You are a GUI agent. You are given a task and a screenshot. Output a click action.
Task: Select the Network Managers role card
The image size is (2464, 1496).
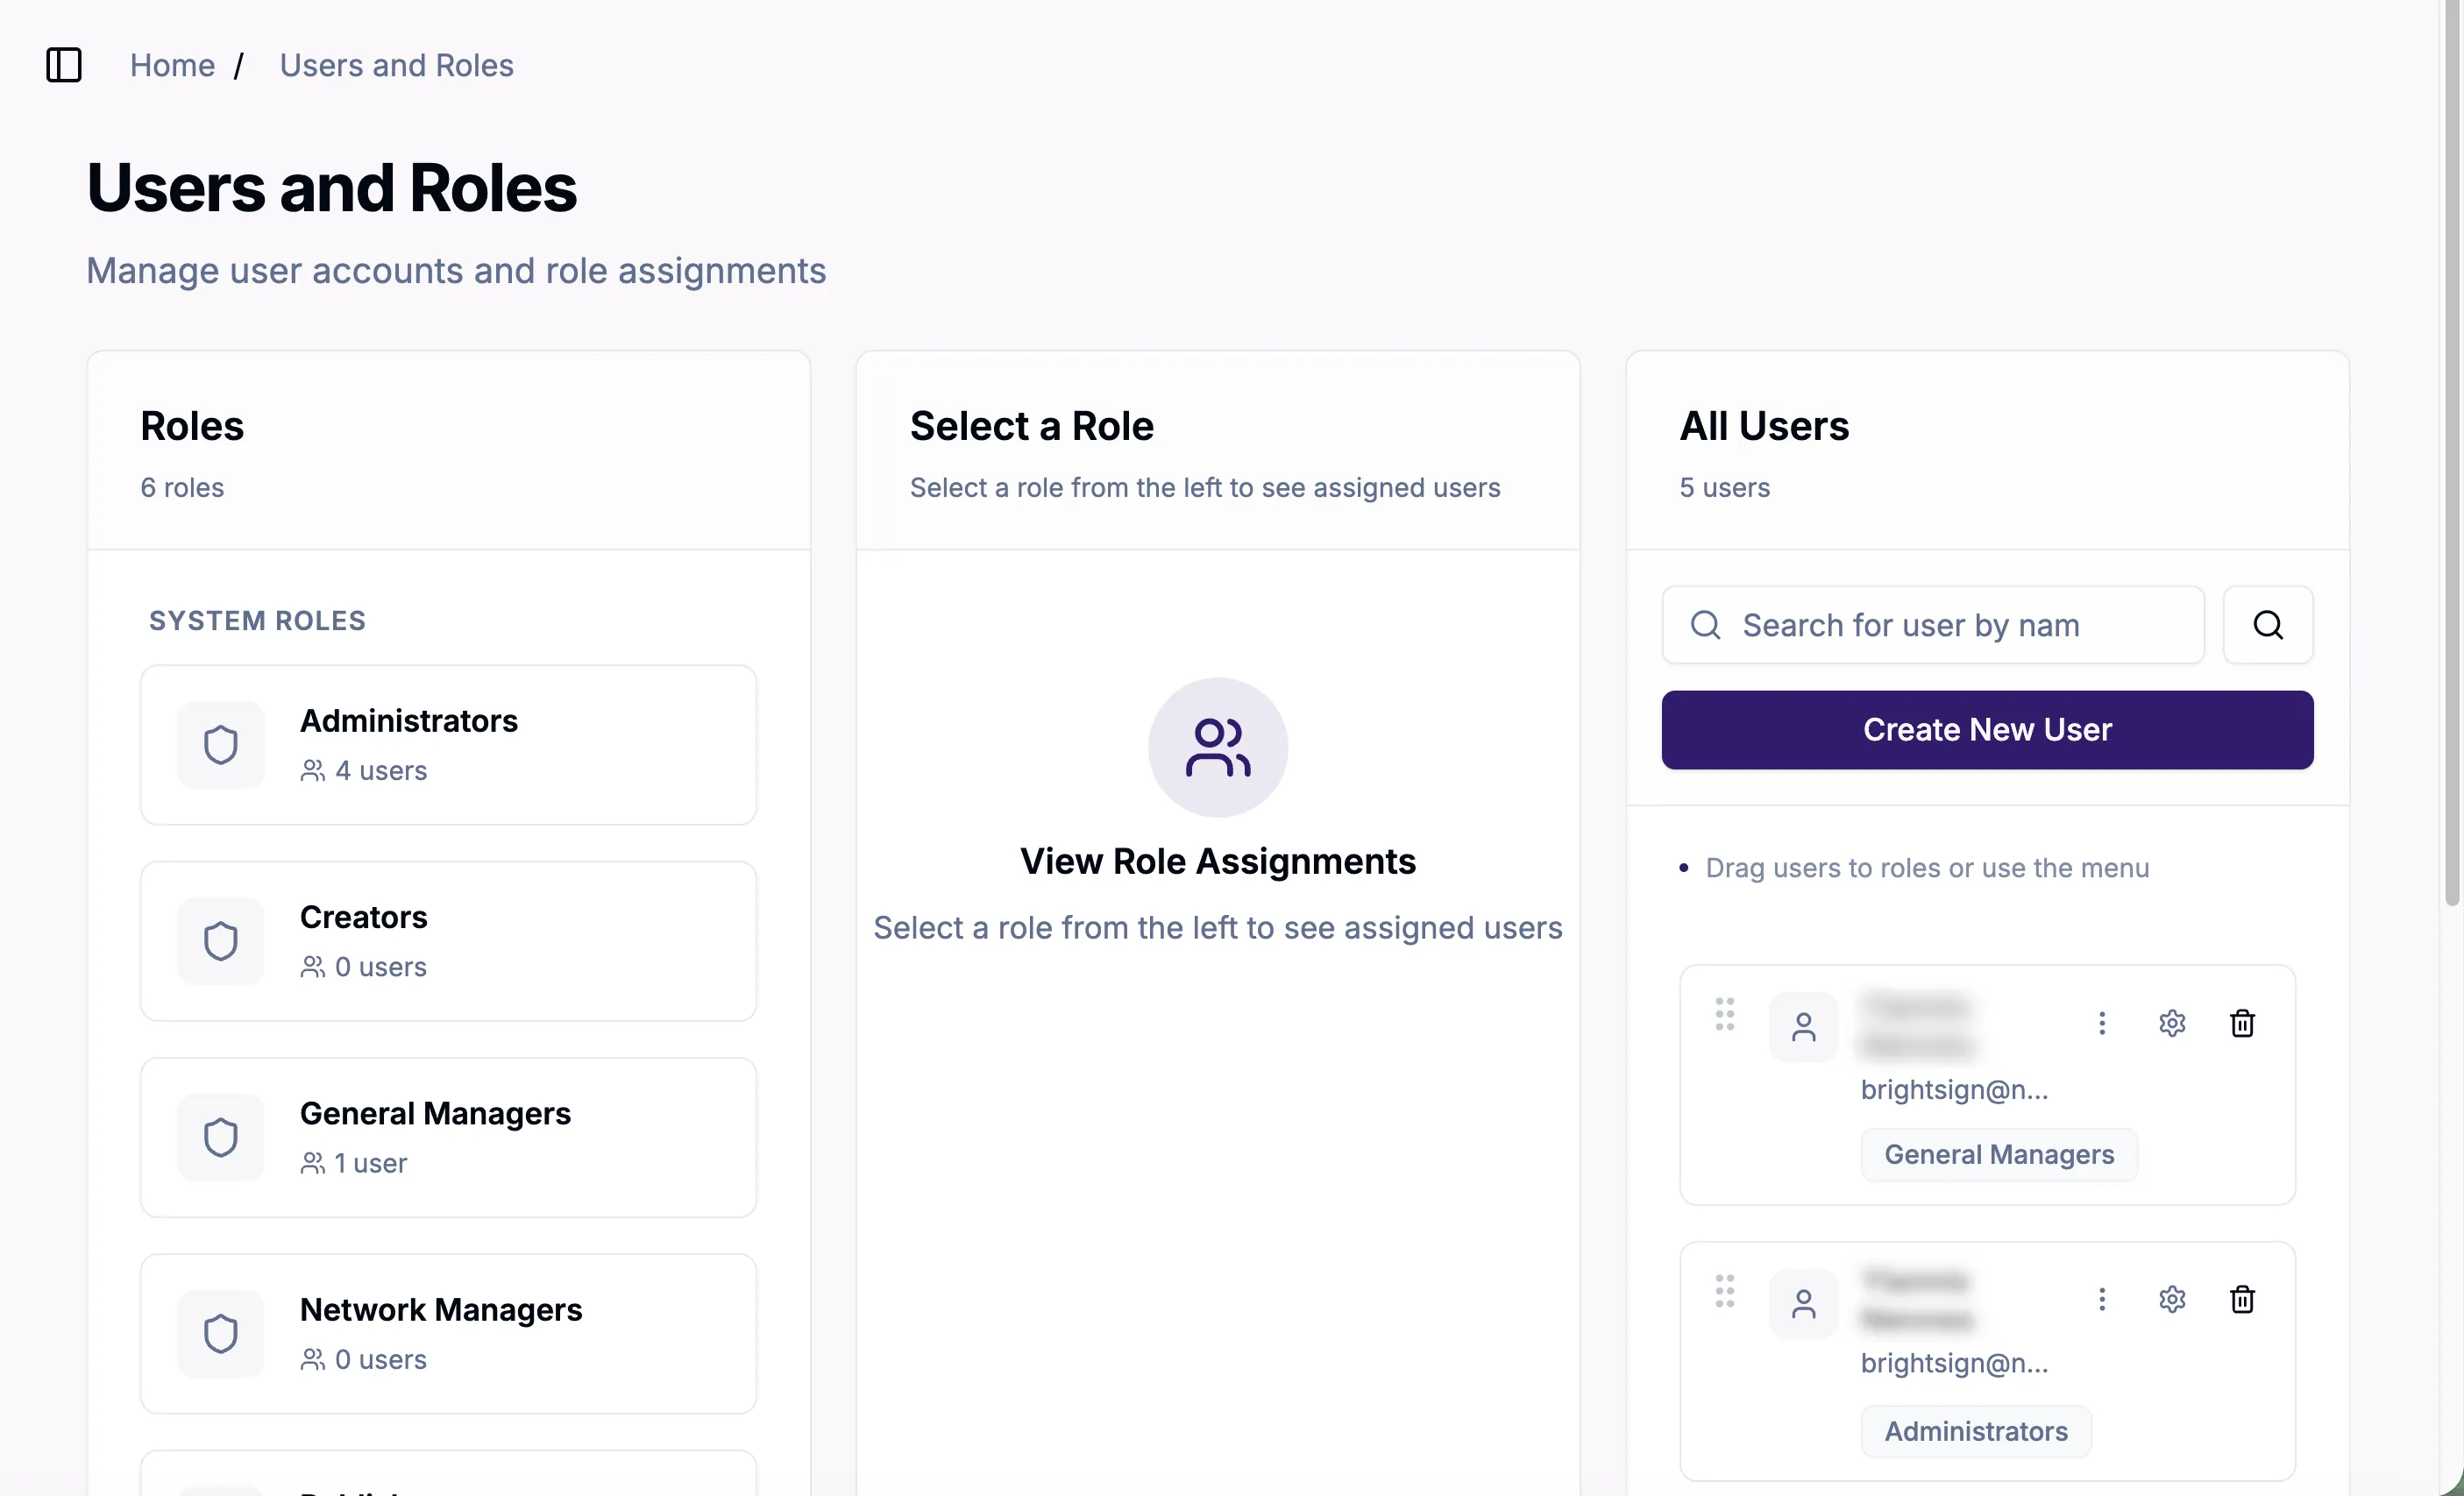pyautogui.click(x=448, y=1333)
